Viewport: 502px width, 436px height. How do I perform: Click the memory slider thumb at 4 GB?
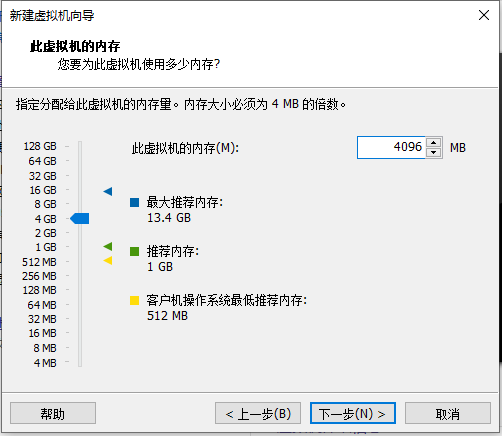[x=80, y=219]
